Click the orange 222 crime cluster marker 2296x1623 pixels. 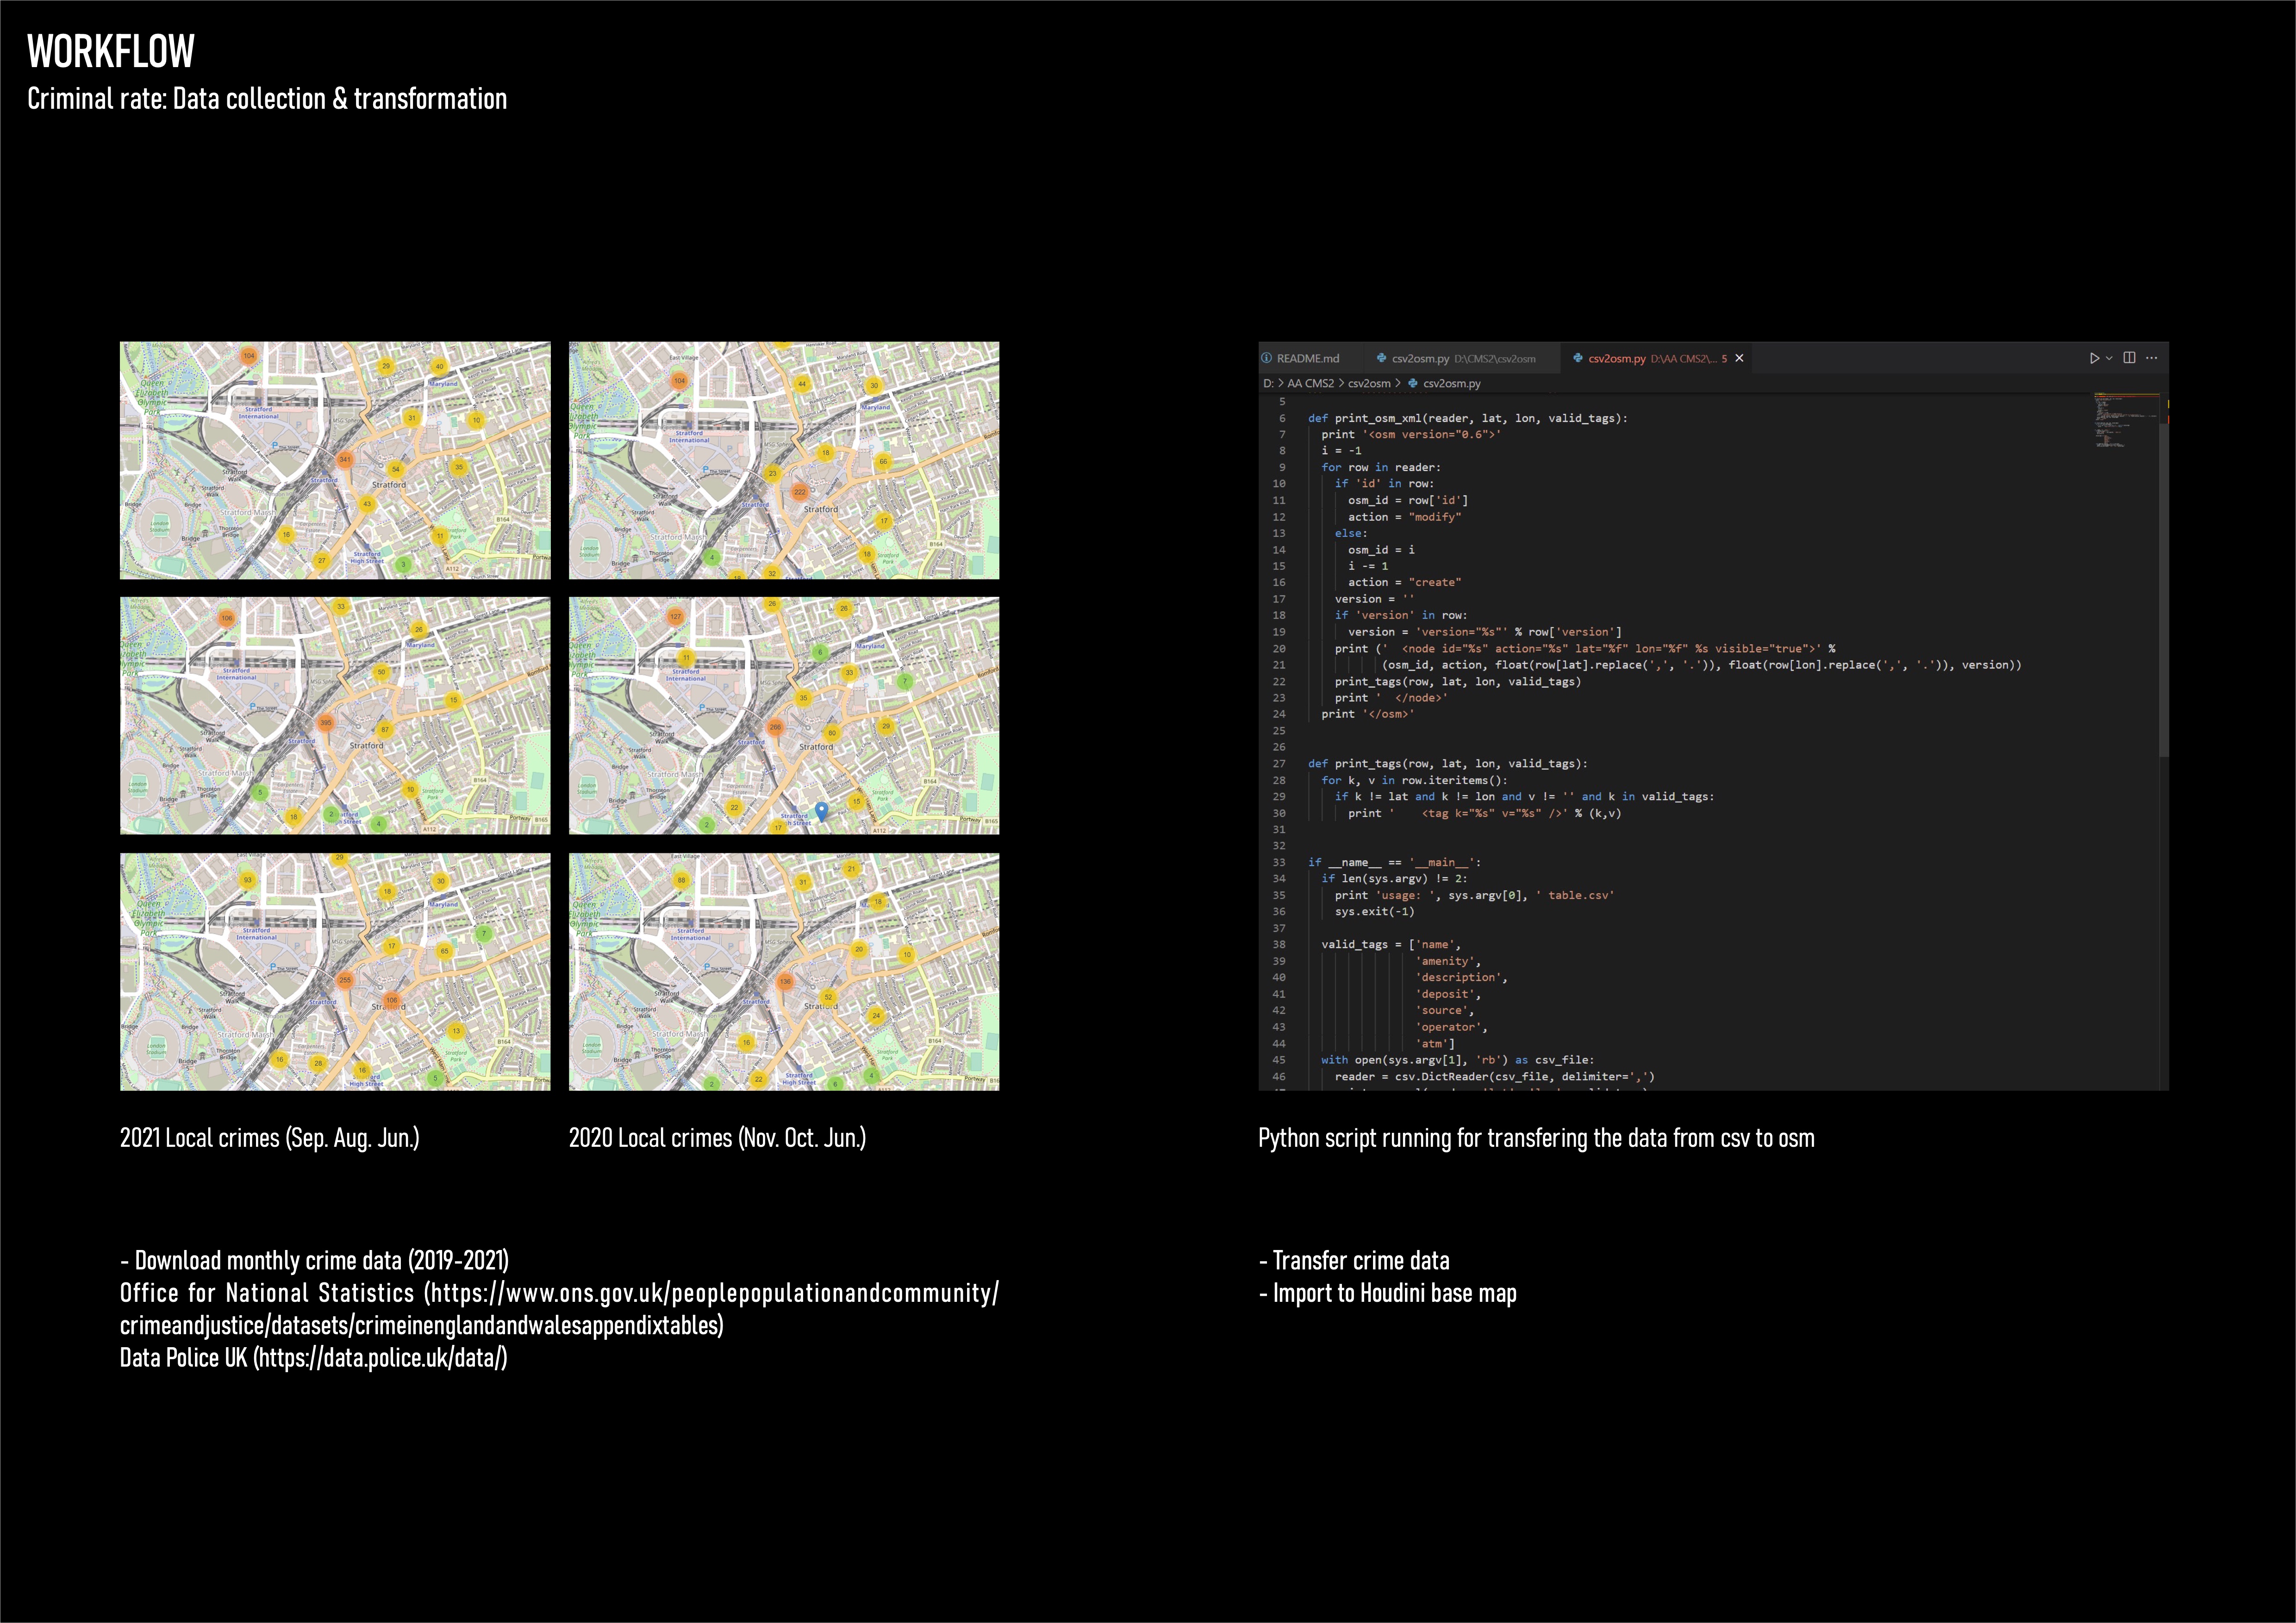[x=800, y=491]
